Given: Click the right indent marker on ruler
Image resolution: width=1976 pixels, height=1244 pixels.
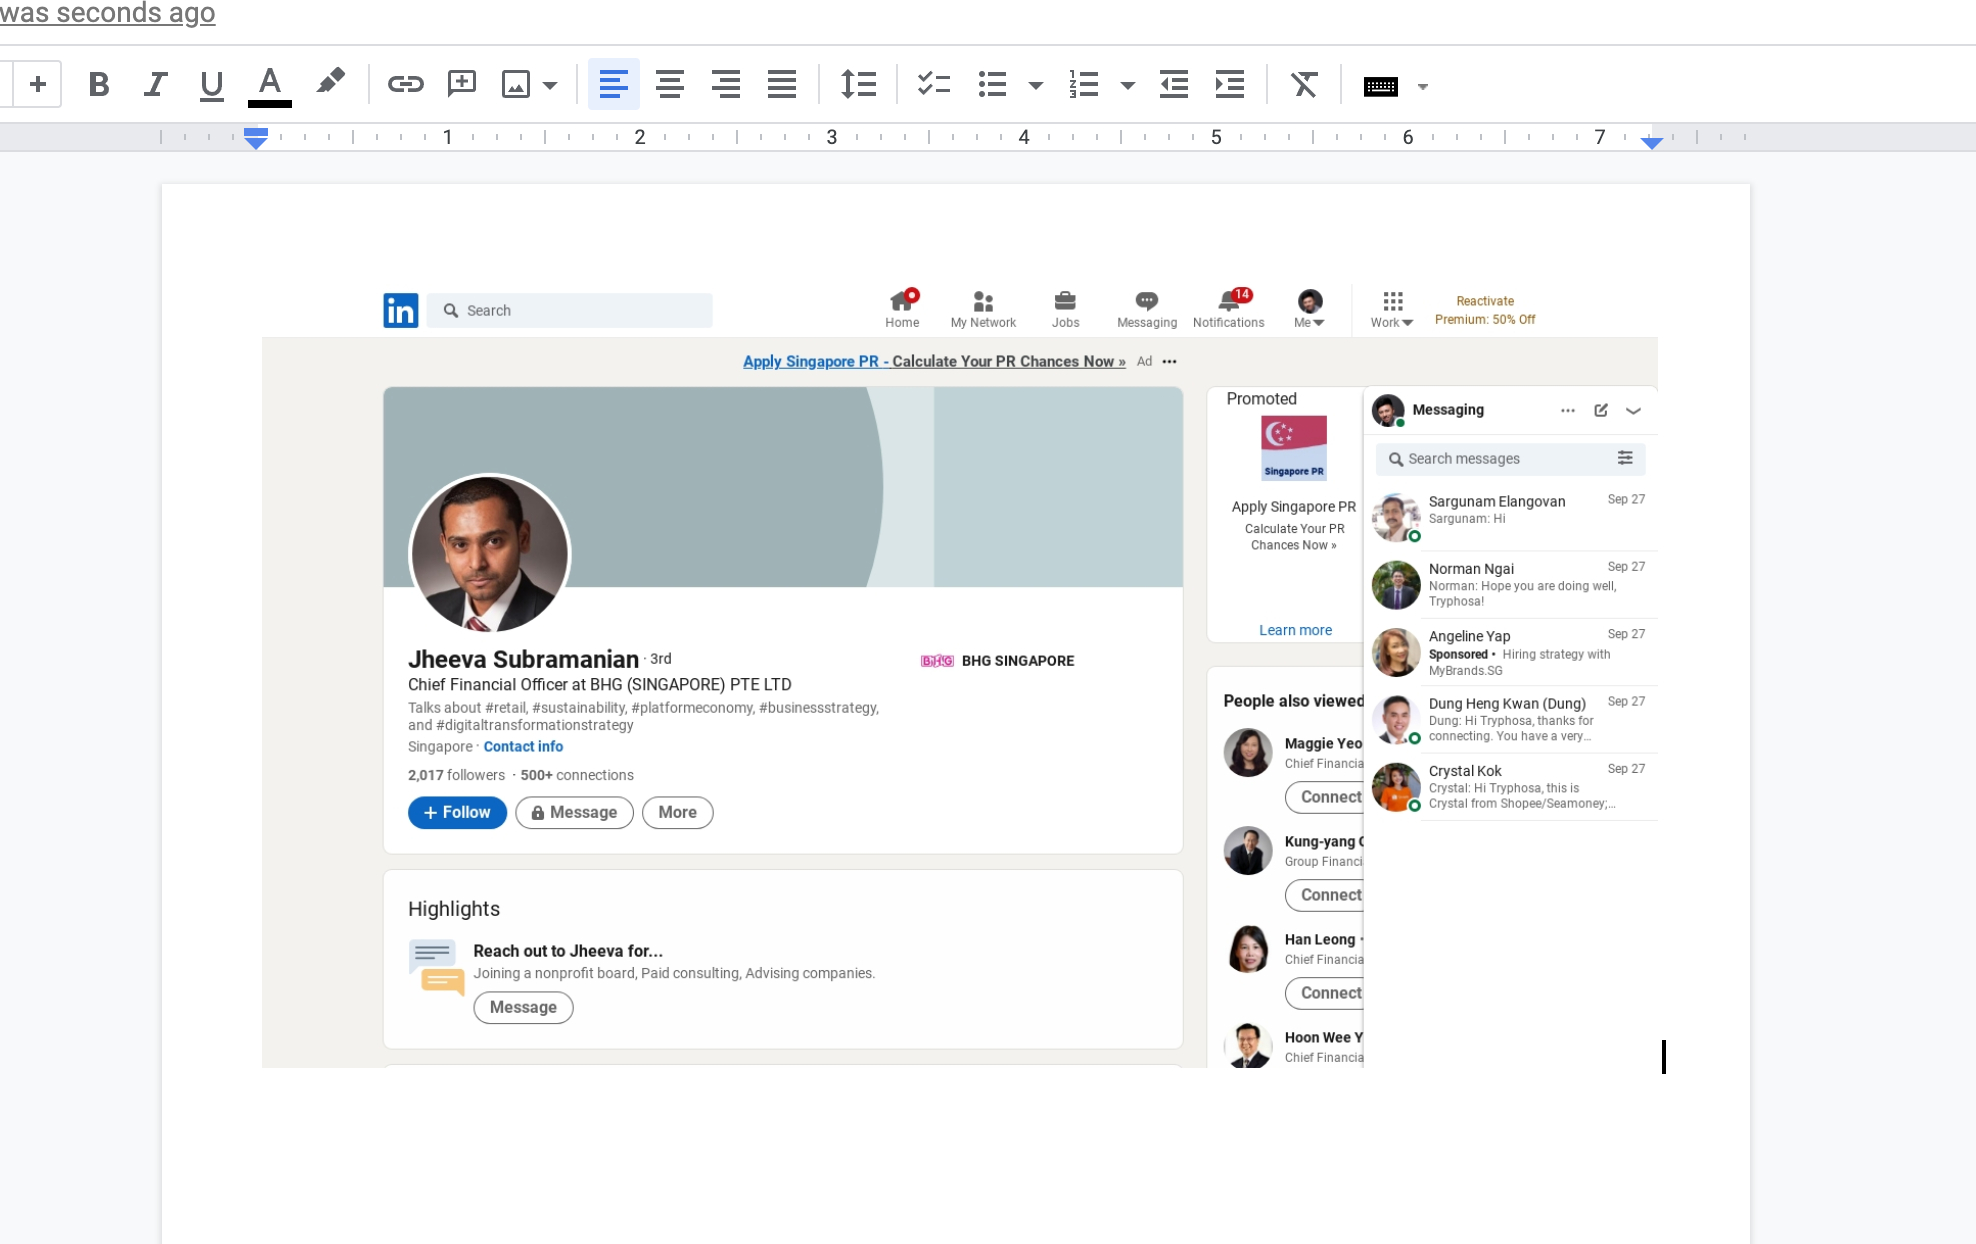Looking at the screenshot, I should (x=1652, y=143).
